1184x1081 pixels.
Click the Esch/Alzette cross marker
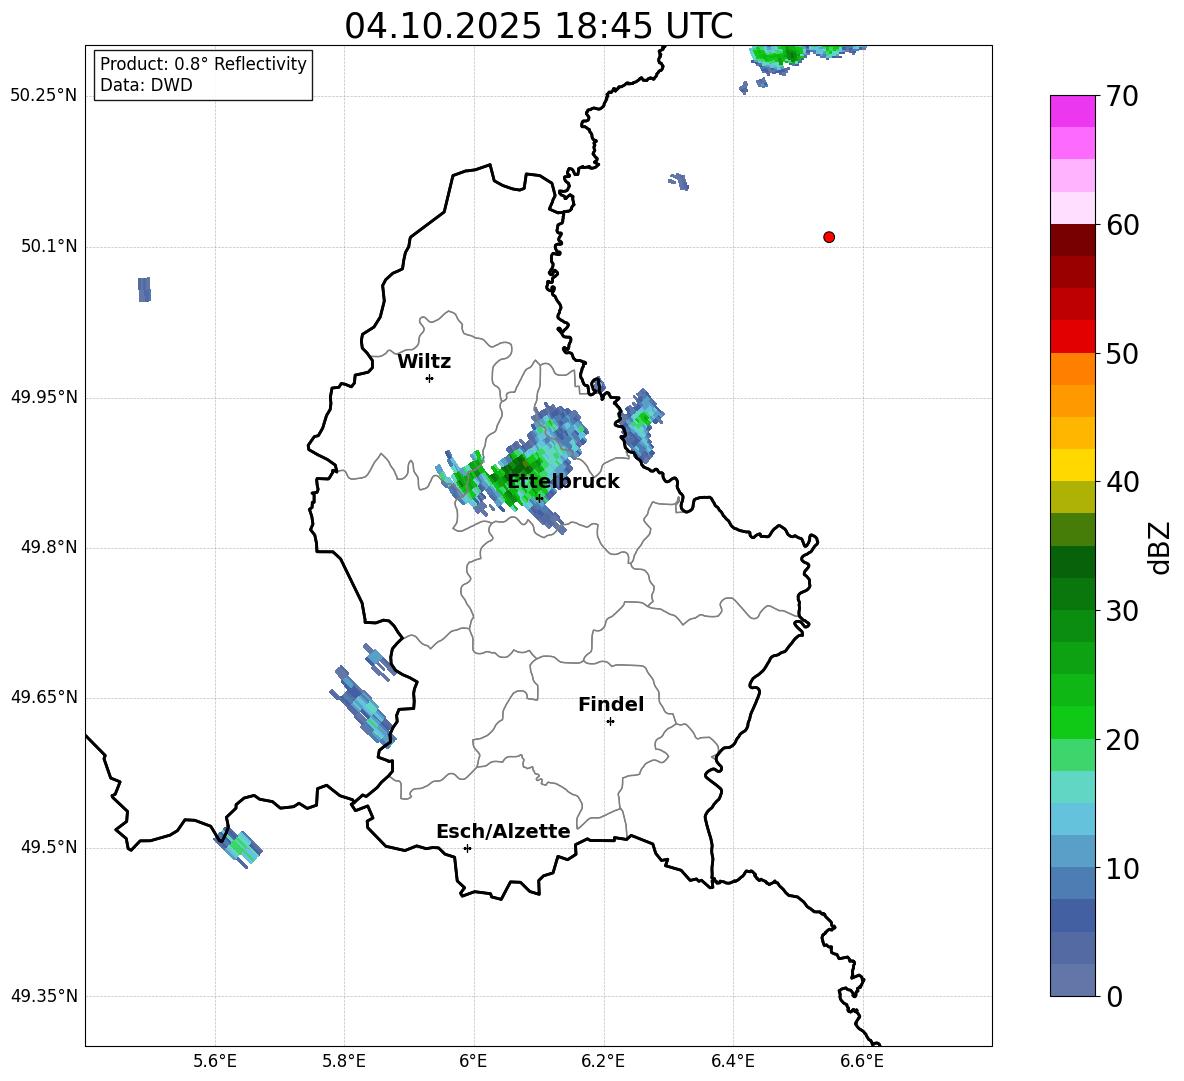467,848
